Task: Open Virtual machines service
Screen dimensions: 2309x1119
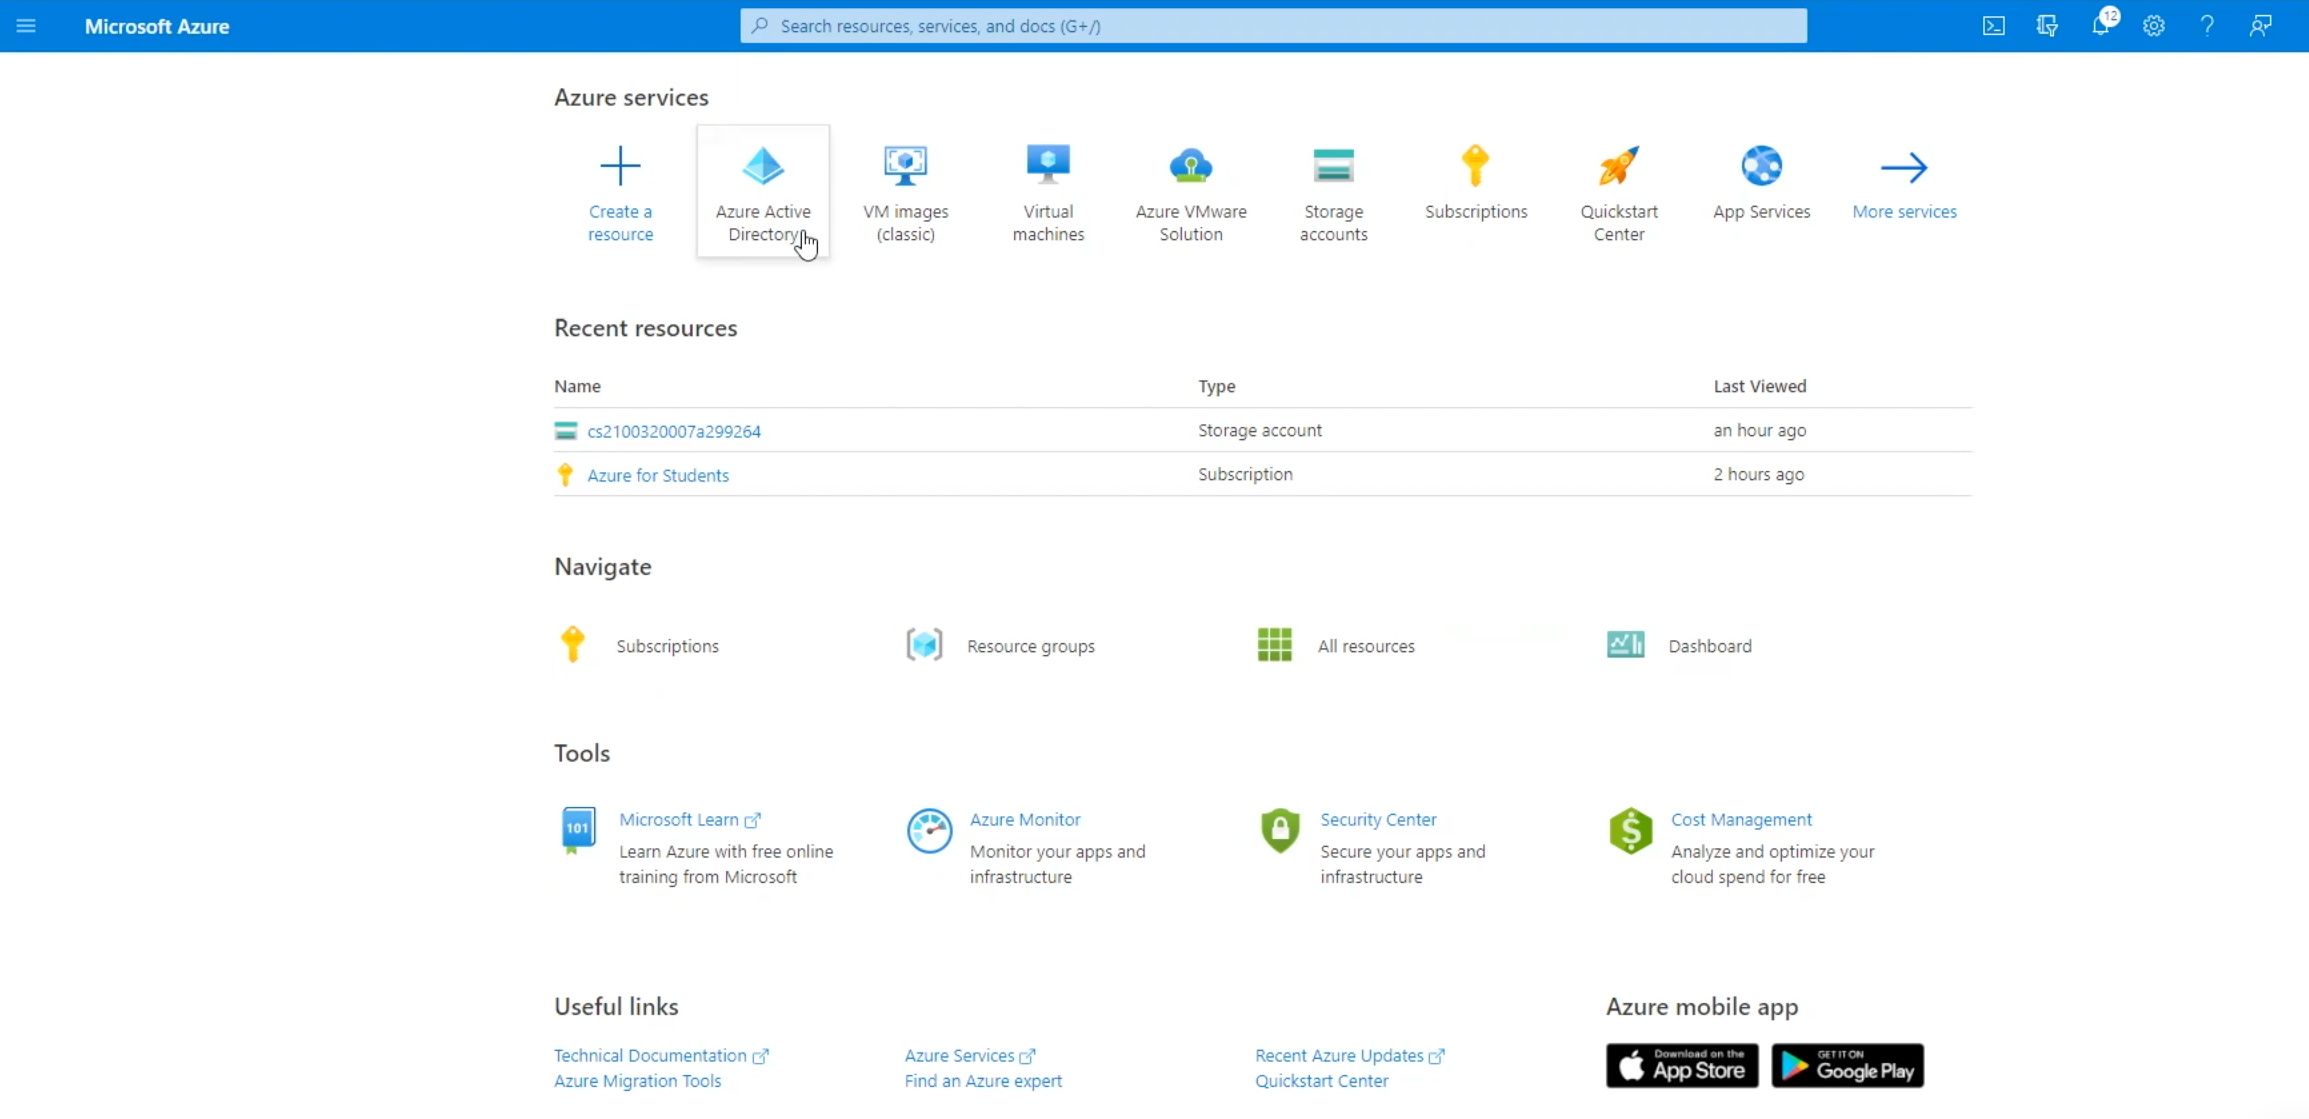Action: 1048,190
